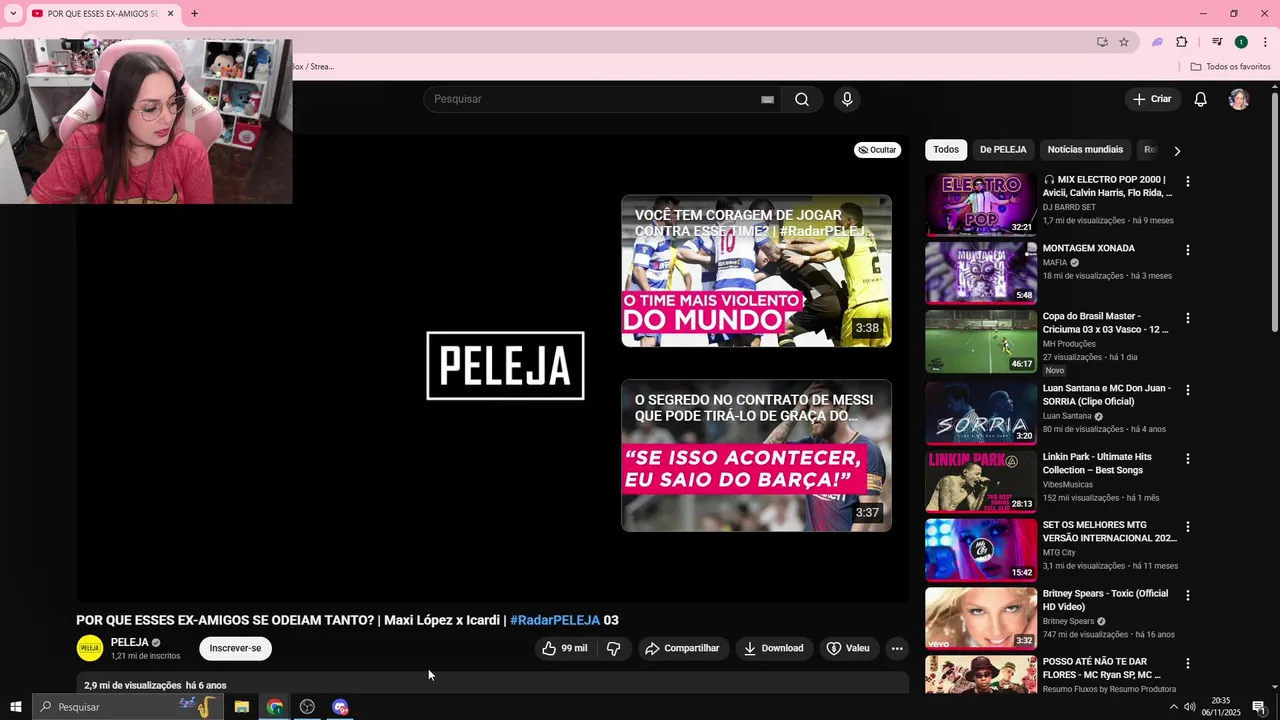Open options for POSSO ATÉ NÃO TE DAR FLORES
Screen dimensions: 1280x720
[1188, 663]
